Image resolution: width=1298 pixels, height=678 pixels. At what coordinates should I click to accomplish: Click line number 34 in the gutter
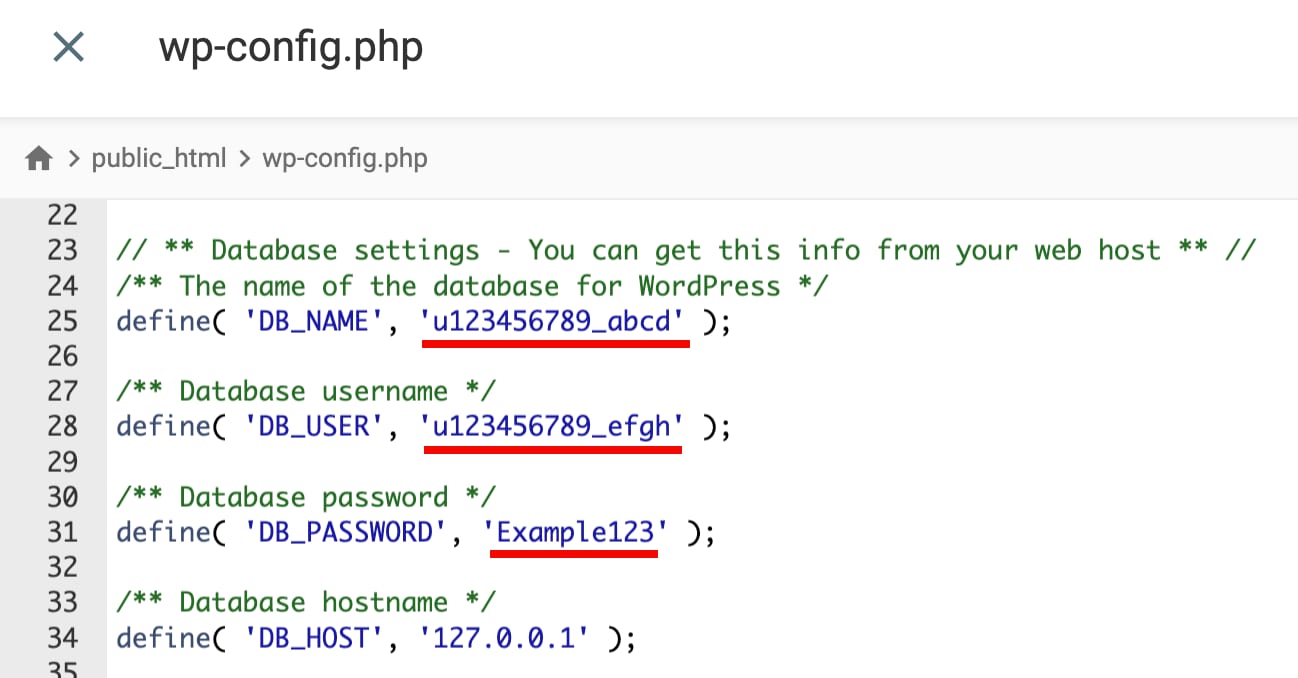tap(62, 637)
